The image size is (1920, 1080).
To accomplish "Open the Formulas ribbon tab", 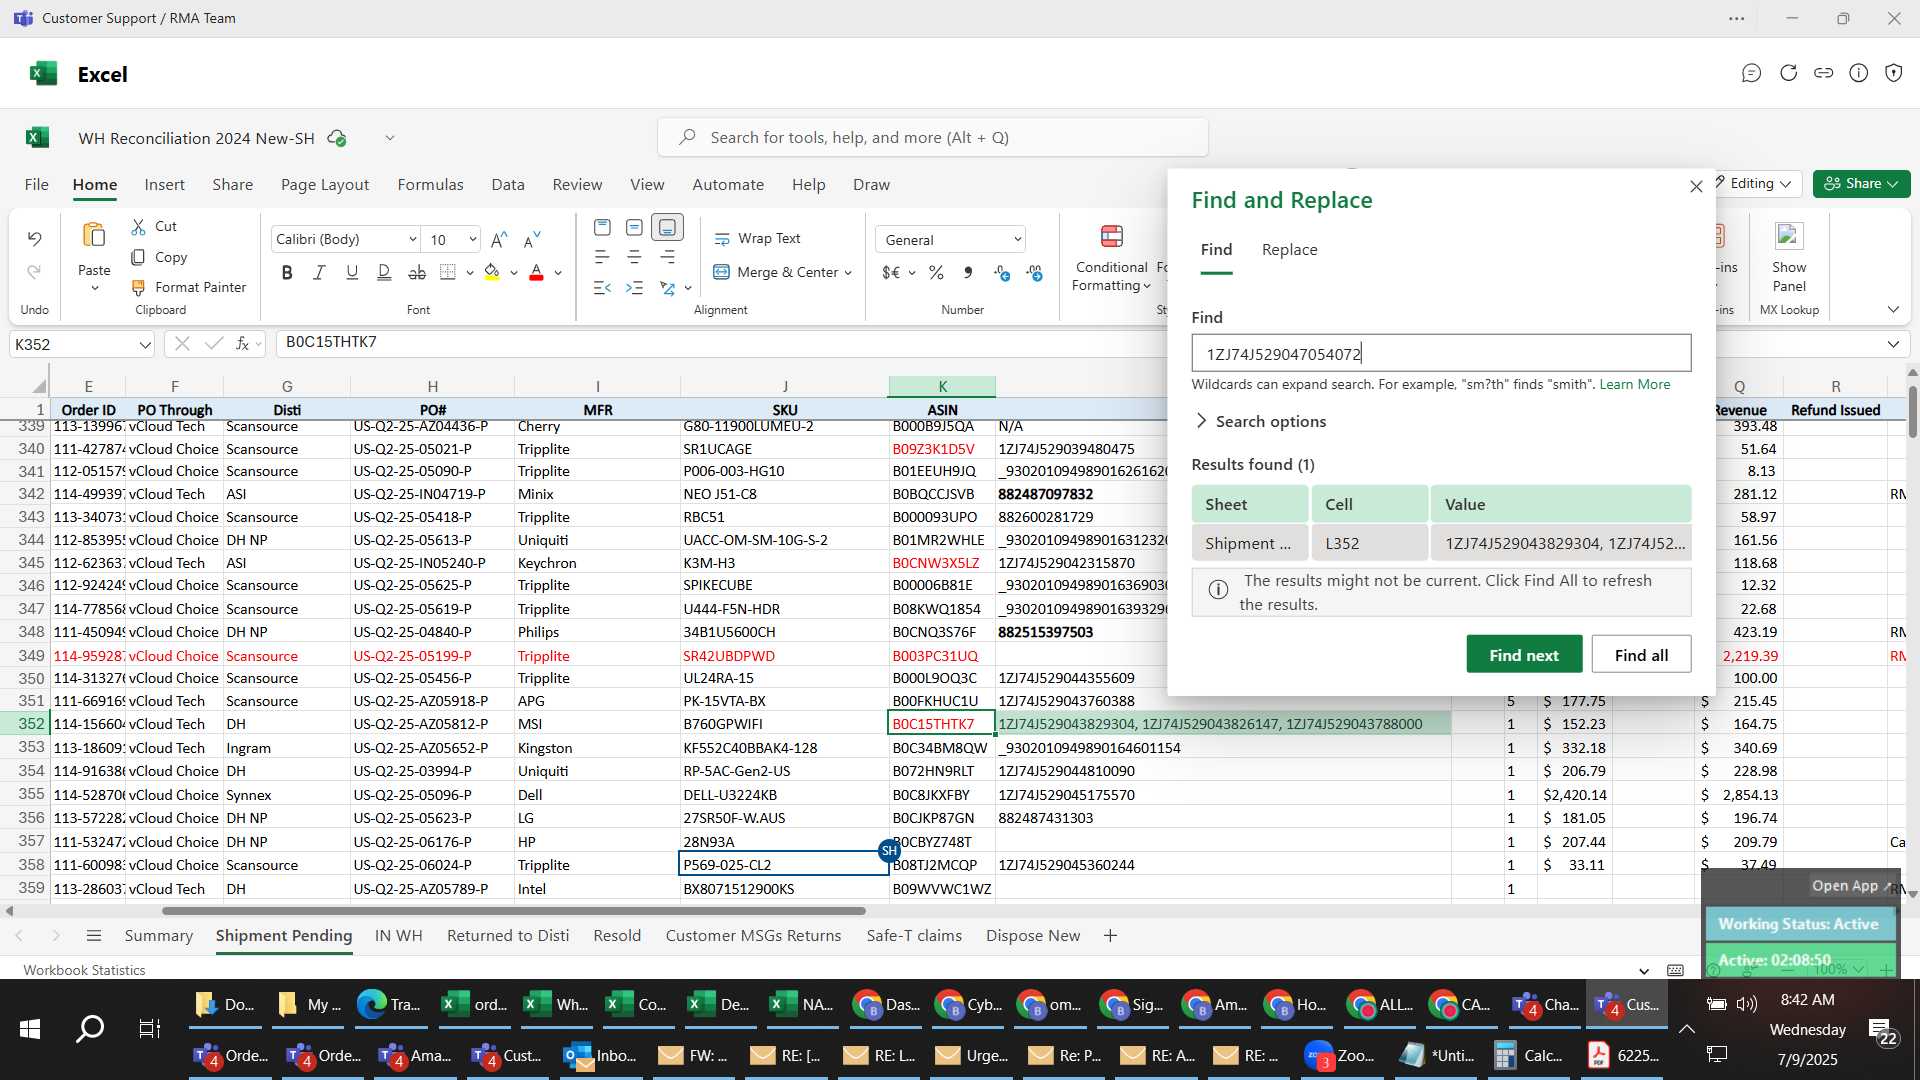I will [430, 185].
